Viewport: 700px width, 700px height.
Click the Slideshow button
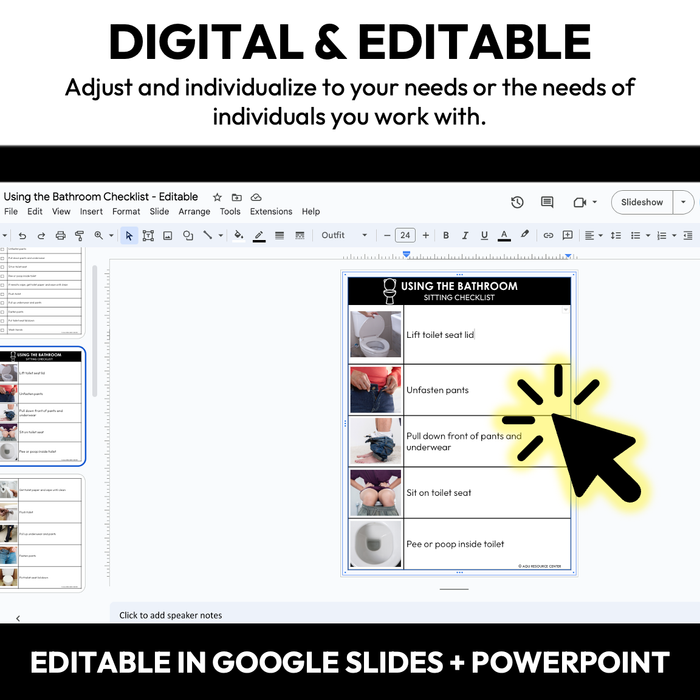pyautogui.click(x=642, y=202)
